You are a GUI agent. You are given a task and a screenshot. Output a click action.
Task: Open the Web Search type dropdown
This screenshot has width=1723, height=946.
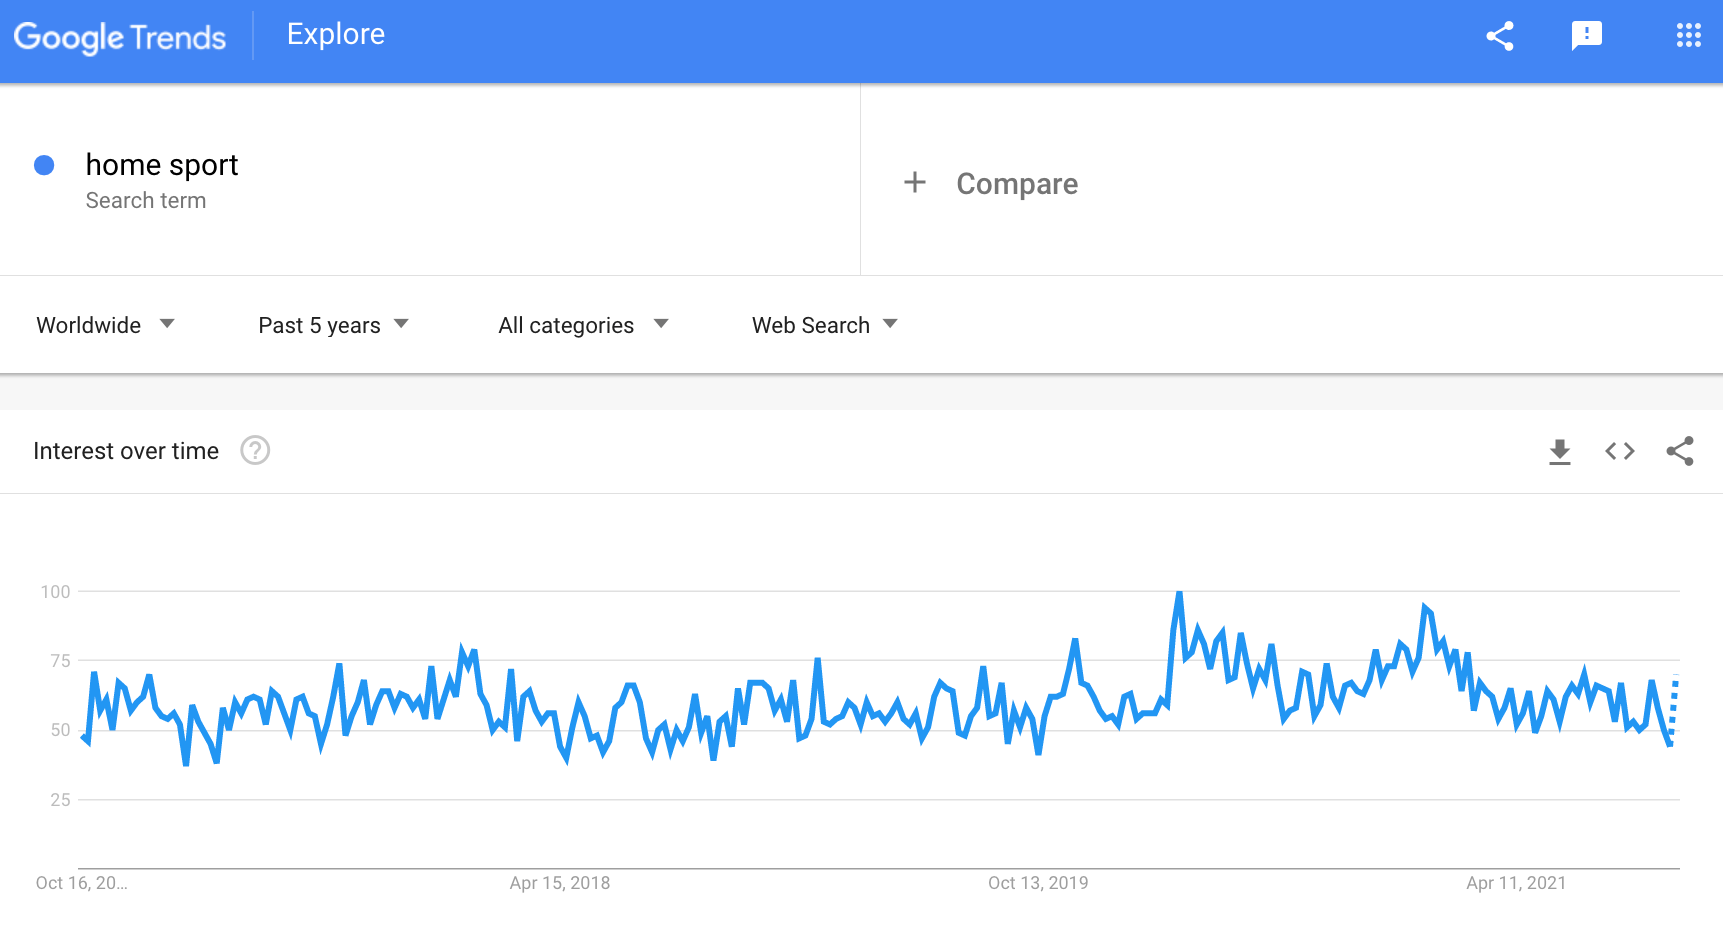pos(825,325)
